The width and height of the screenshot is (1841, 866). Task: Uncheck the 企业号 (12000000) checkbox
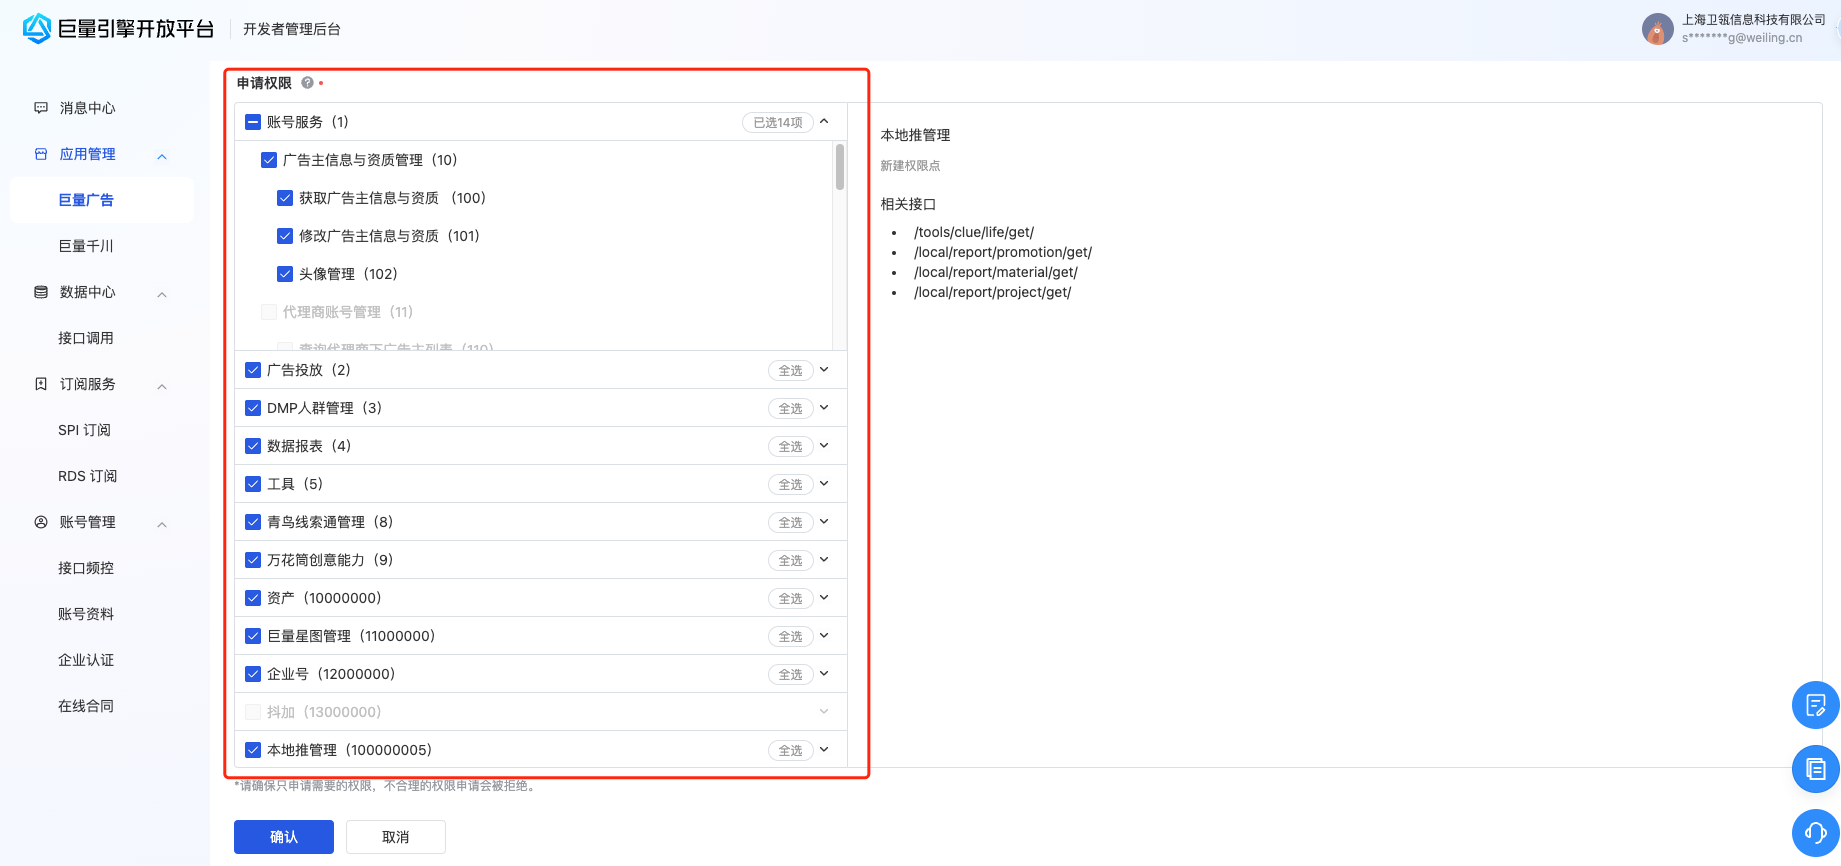253,674
